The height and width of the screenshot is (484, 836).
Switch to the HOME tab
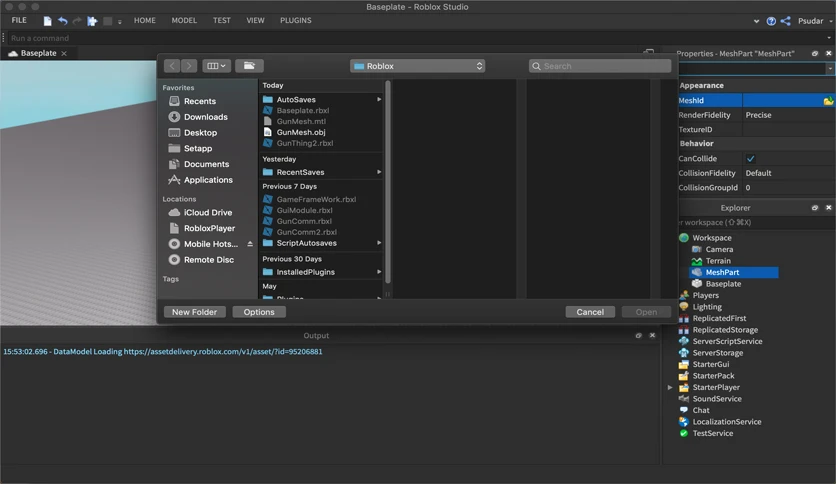coord(144,20)
